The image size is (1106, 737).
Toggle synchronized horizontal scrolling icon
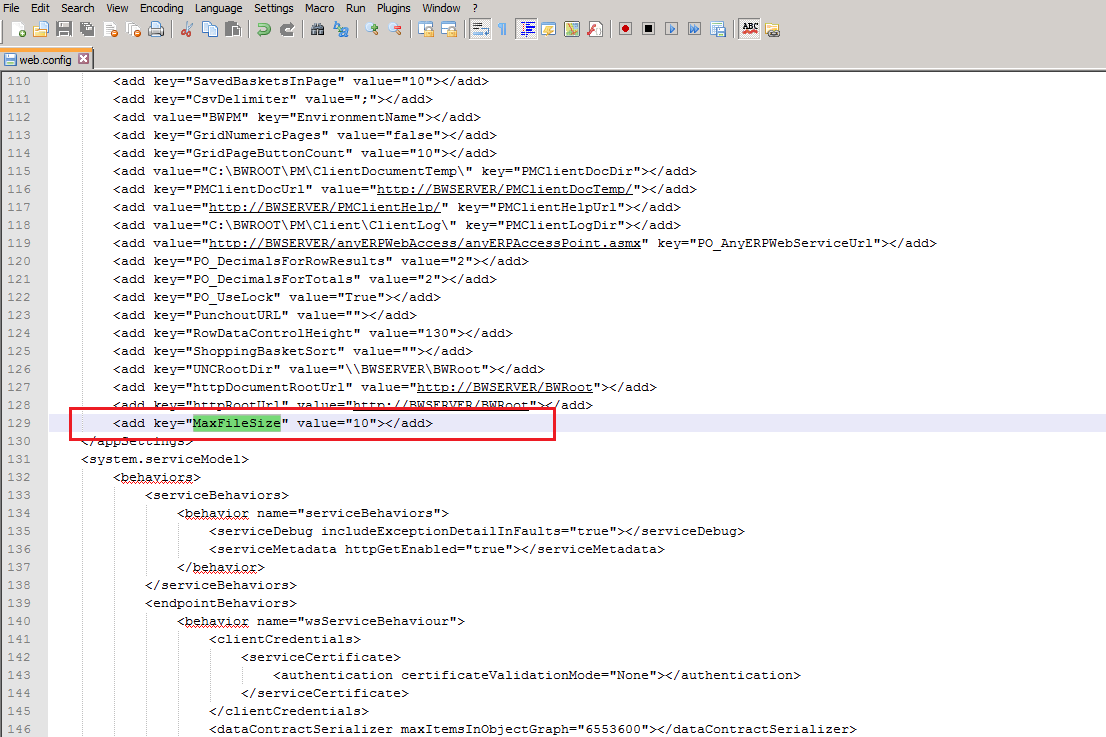tap(449, 30)
